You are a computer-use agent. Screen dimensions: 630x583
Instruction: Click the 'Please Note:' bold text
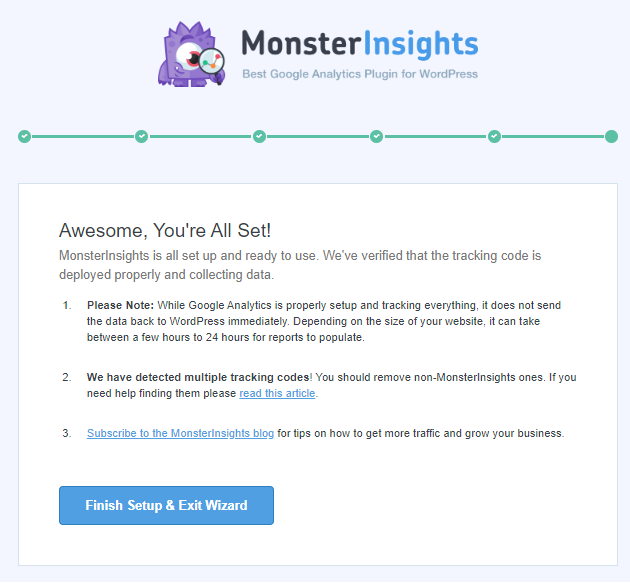point(121,305)
